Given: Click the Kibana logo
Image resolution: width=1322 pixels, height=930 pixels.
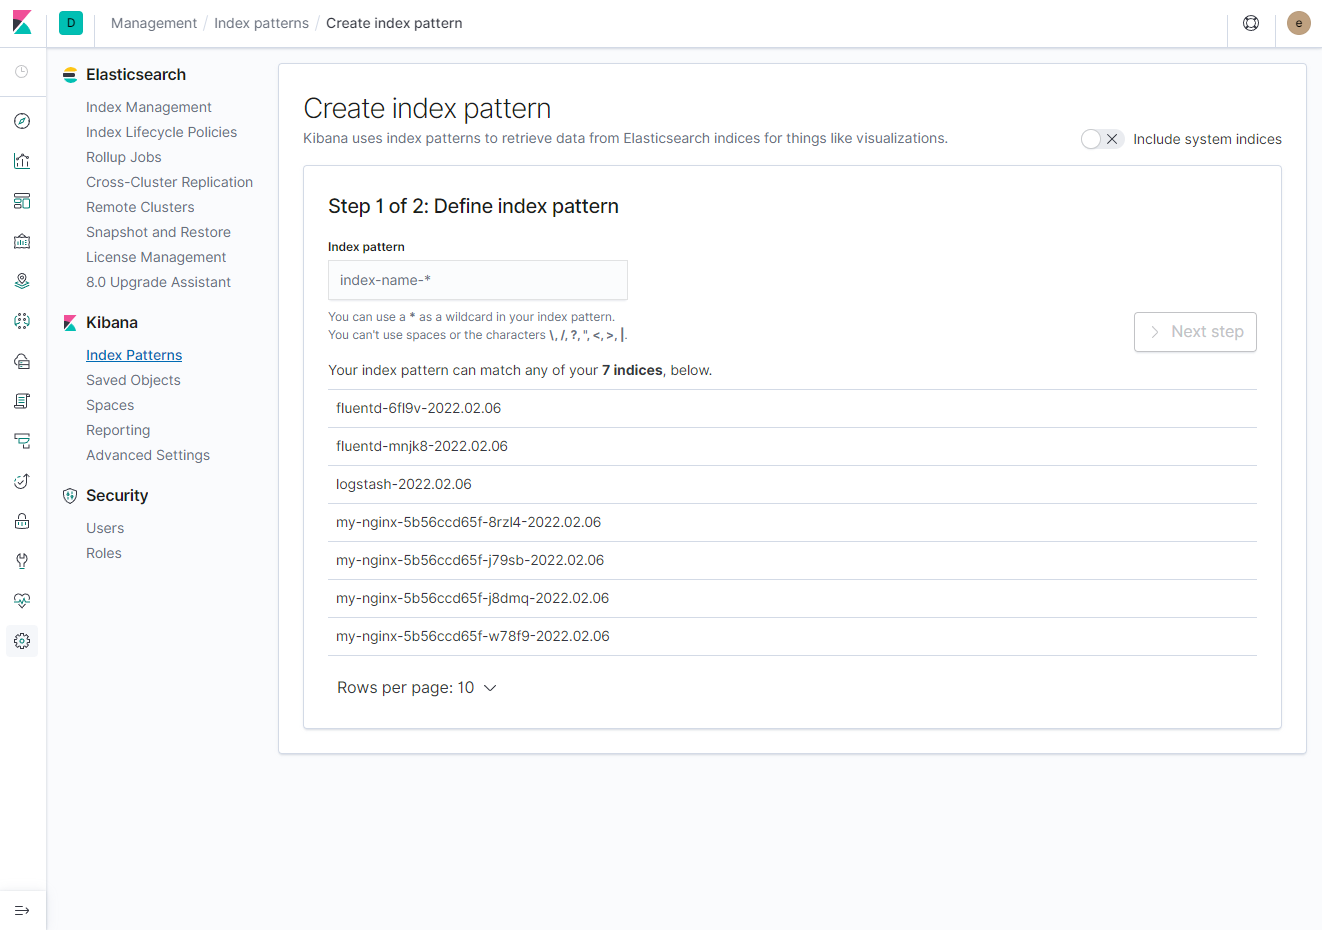Looking at the screenshot, I should (x=22, y=23).
